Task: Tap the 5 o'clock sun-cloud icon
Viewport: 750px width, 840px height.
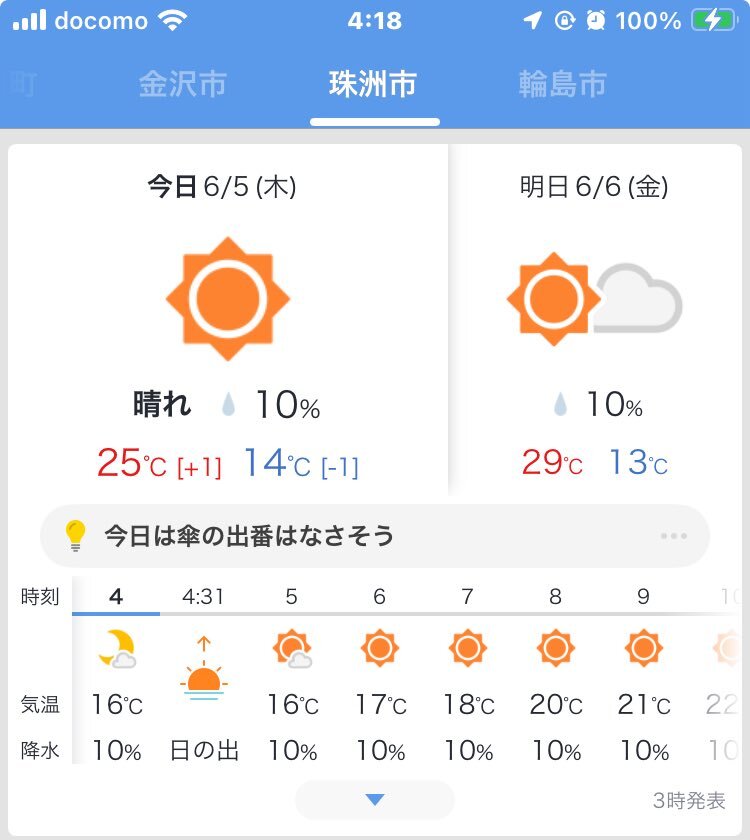Action: pos(292,649)
